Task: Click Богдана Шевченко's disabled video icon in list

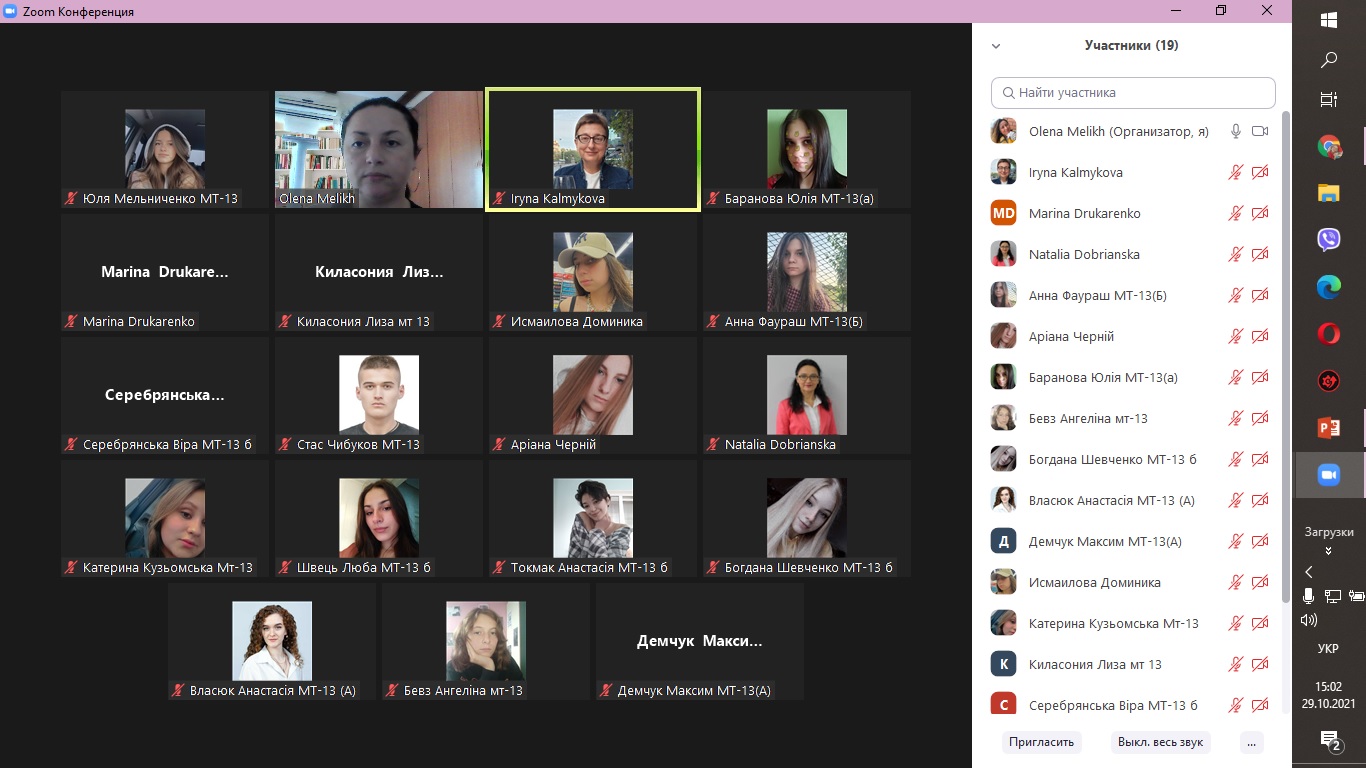Action: [x=1260, y=459]
